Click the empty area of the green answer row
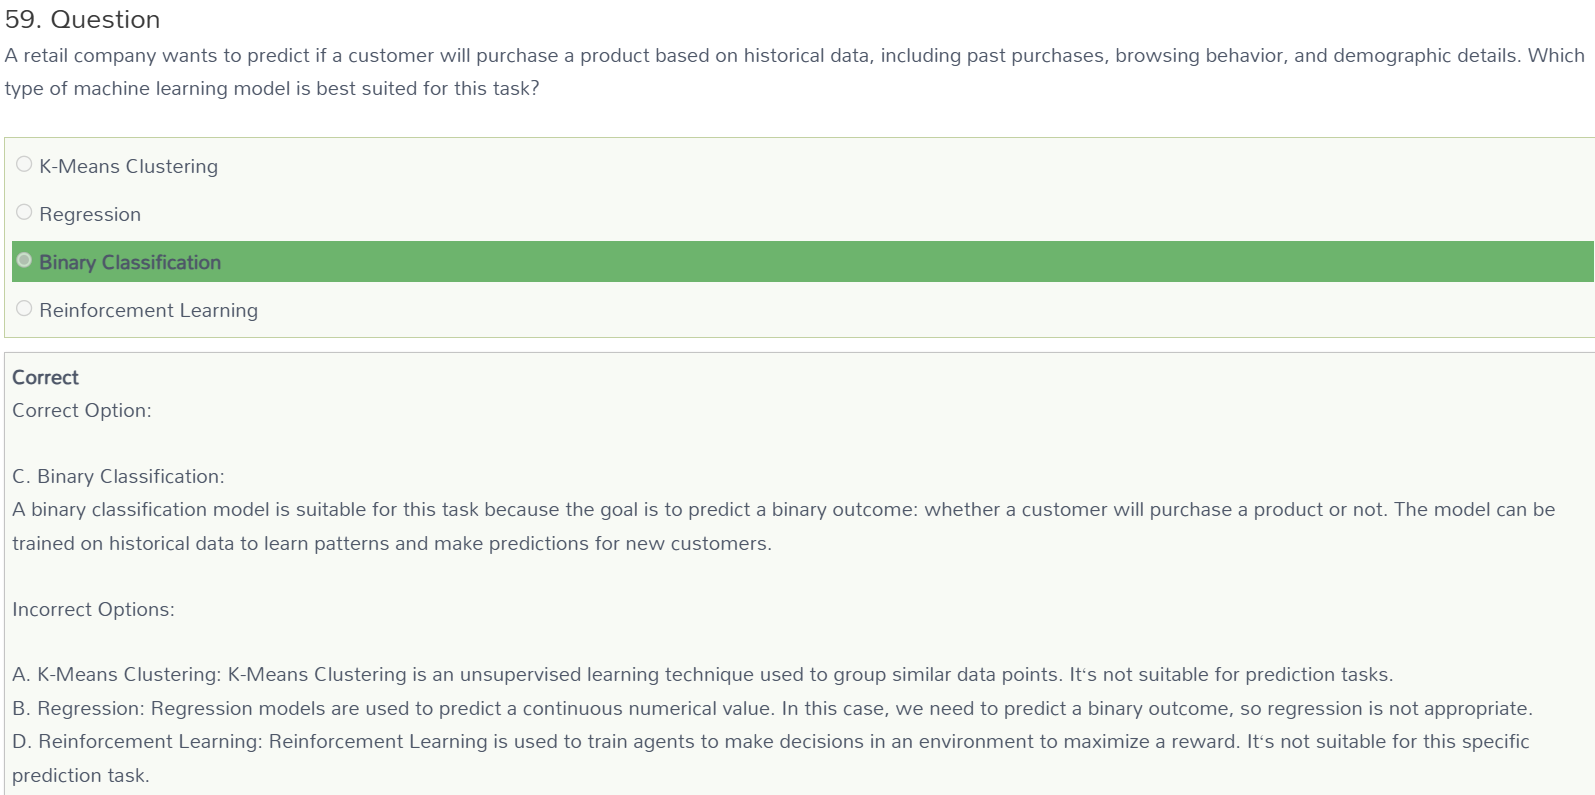The image size is (1595, 795). (900, 262)
